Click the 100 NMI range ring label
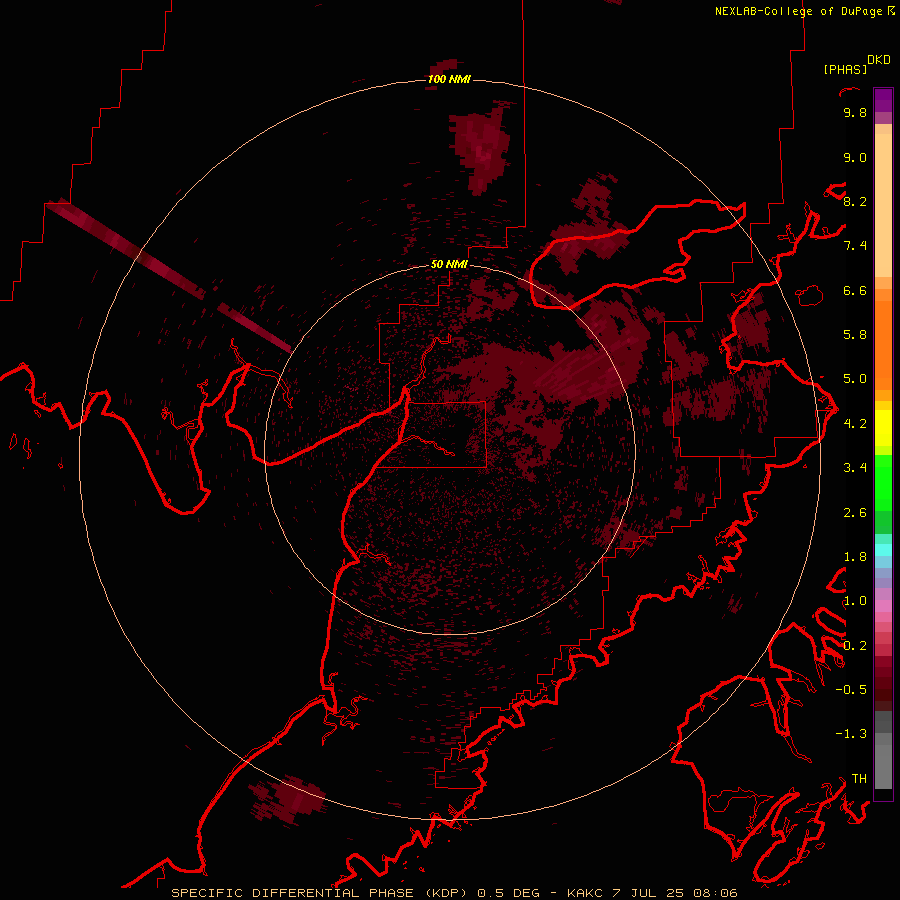 pyautogui.click(x=449, y=79)
